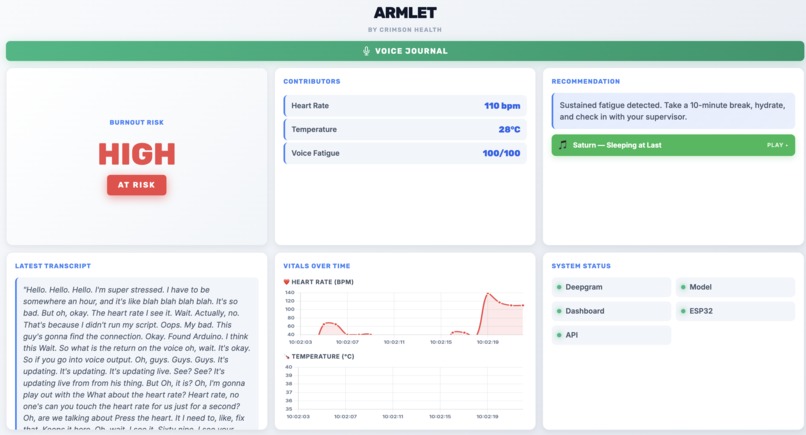Click inside the transcript text box

coord(137,354)
